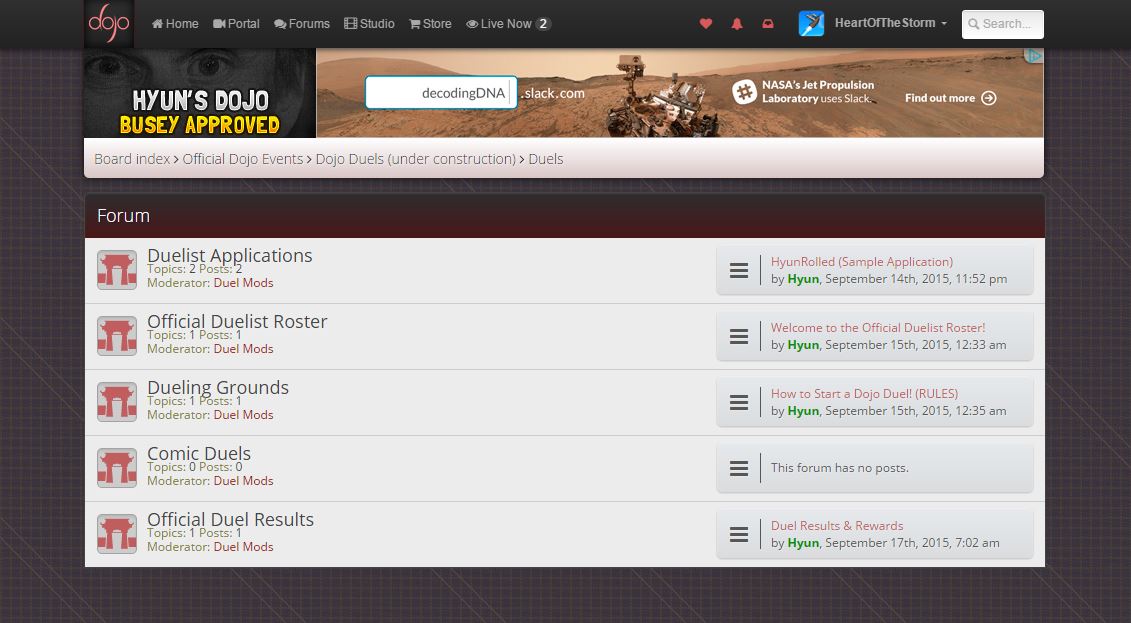Open the Forums nav item
This screenshot has height=623, width=1131.
point(302,24)
